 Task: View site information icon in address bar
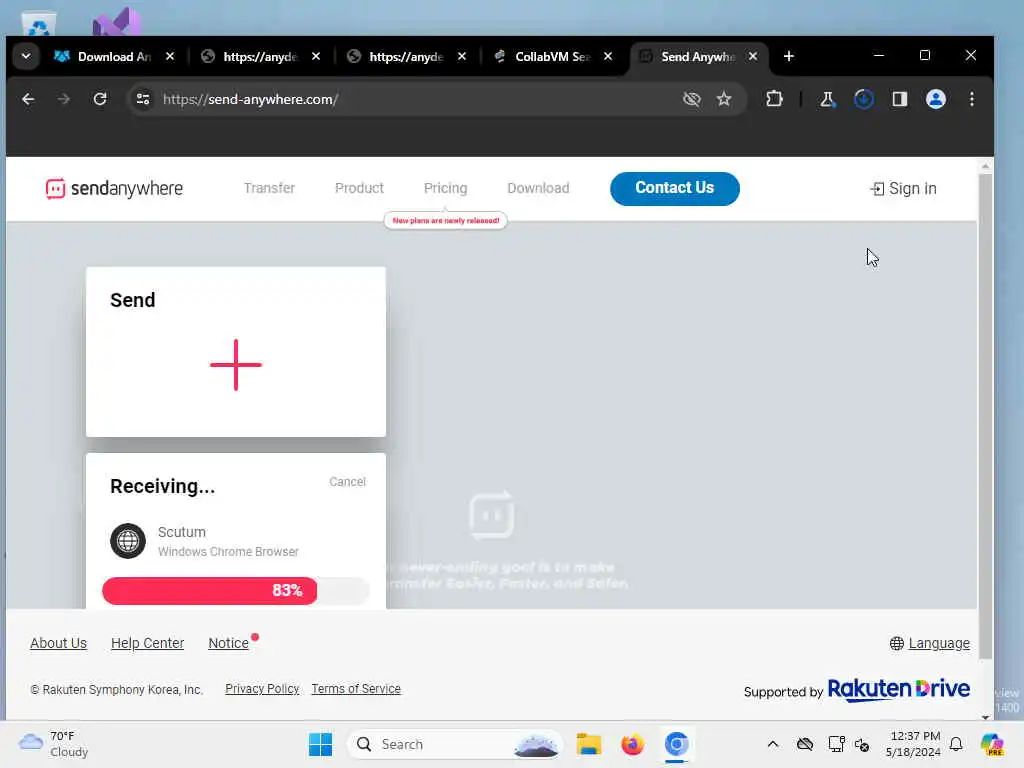pyautogui.click(x=143, y=99)
